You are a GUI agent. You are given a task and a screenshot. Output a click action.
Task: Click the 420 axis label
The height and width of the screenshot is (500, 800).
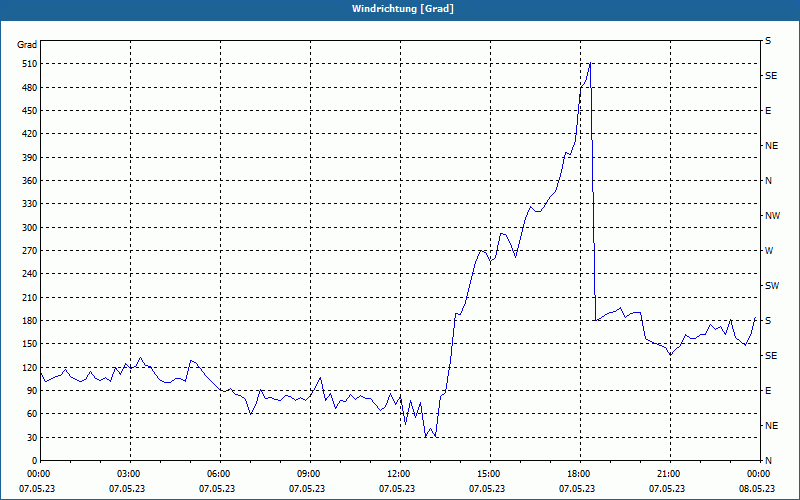[30, 134]
